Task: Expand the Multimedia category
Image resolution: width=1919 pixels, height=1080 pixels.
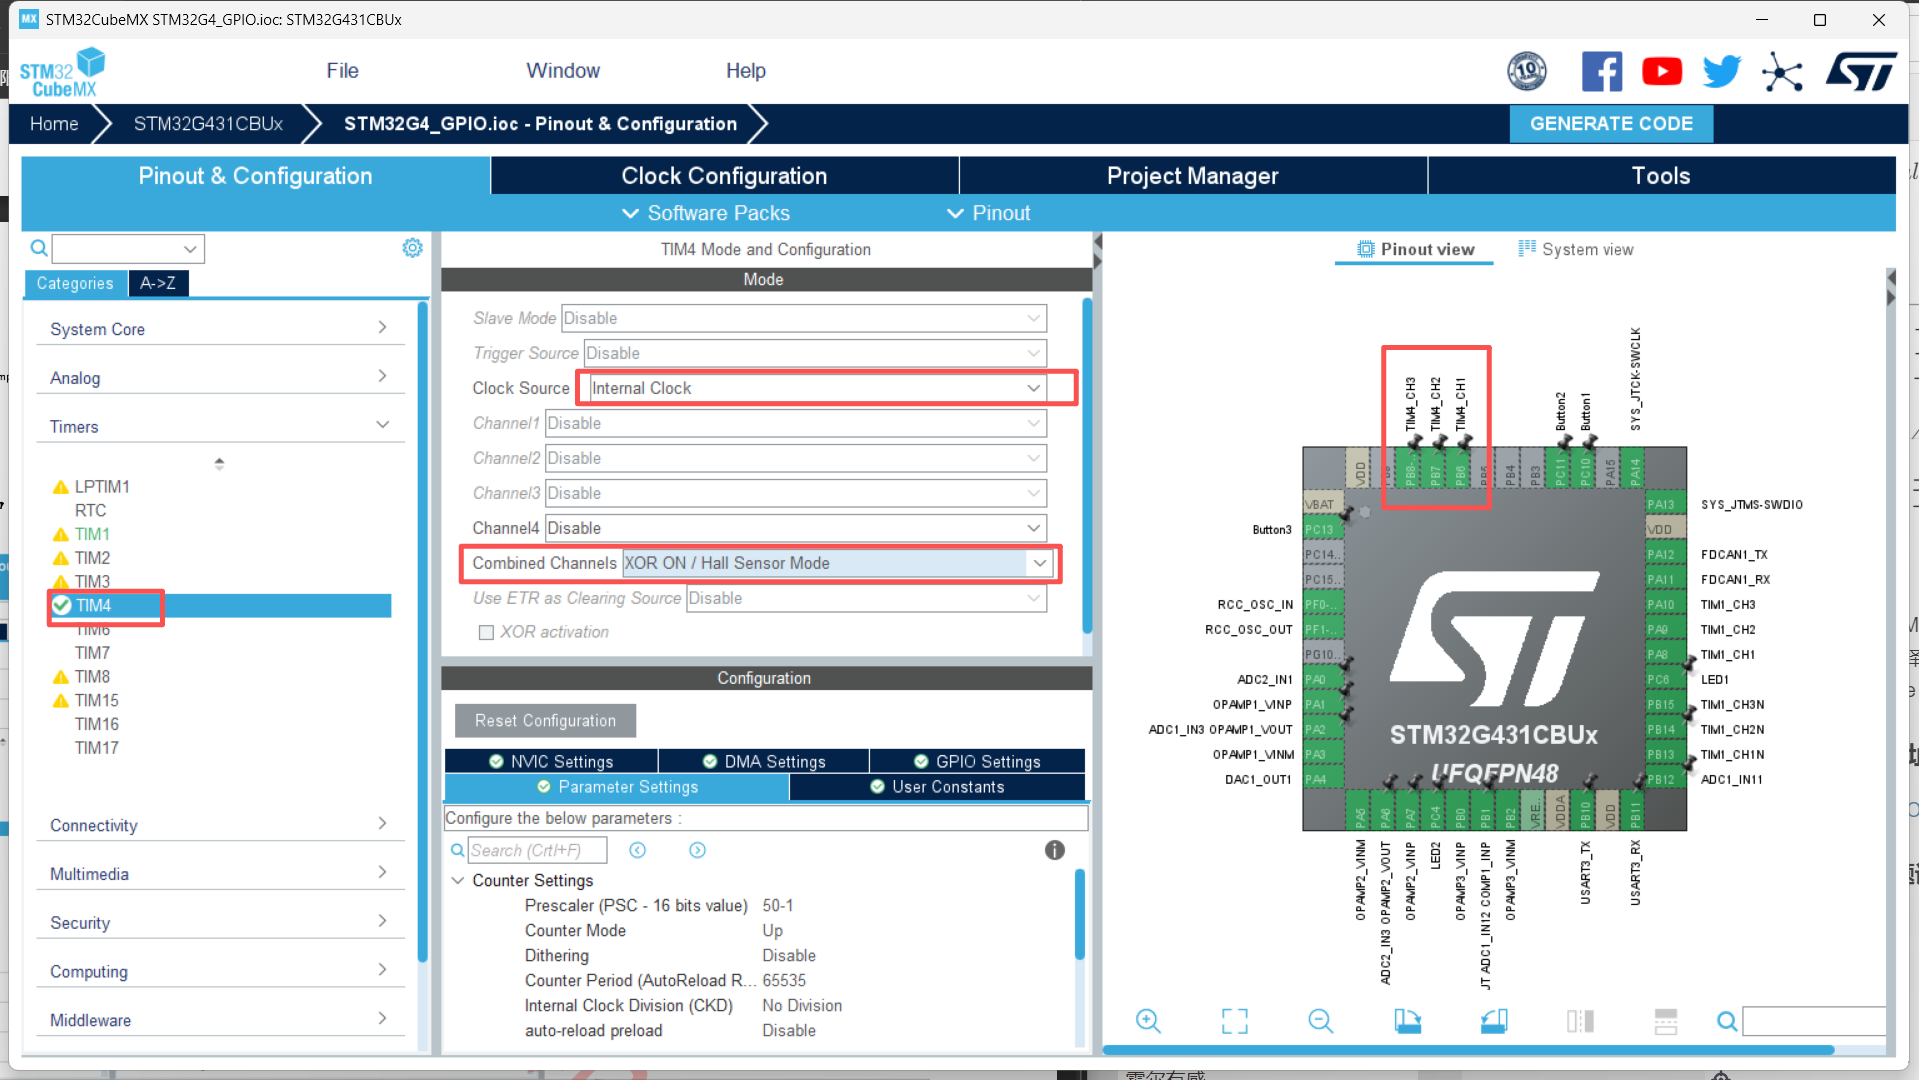Action: (x=220, y=874)
